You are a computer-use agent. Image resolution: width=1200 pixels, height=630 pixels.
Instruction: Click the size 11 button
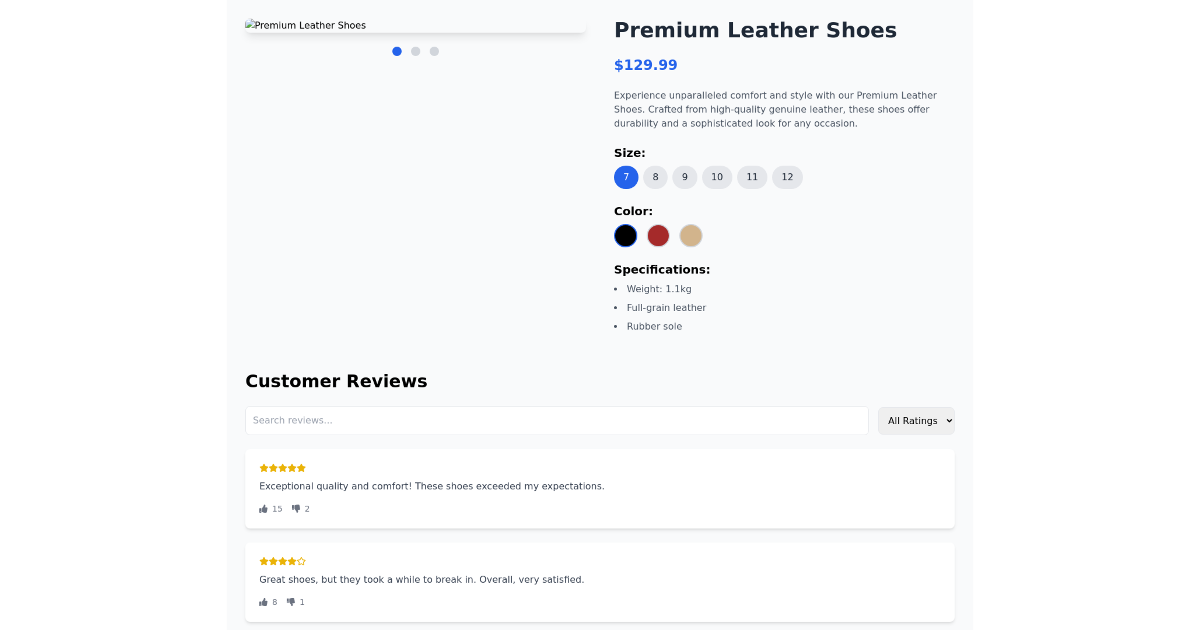pos(752,177)
